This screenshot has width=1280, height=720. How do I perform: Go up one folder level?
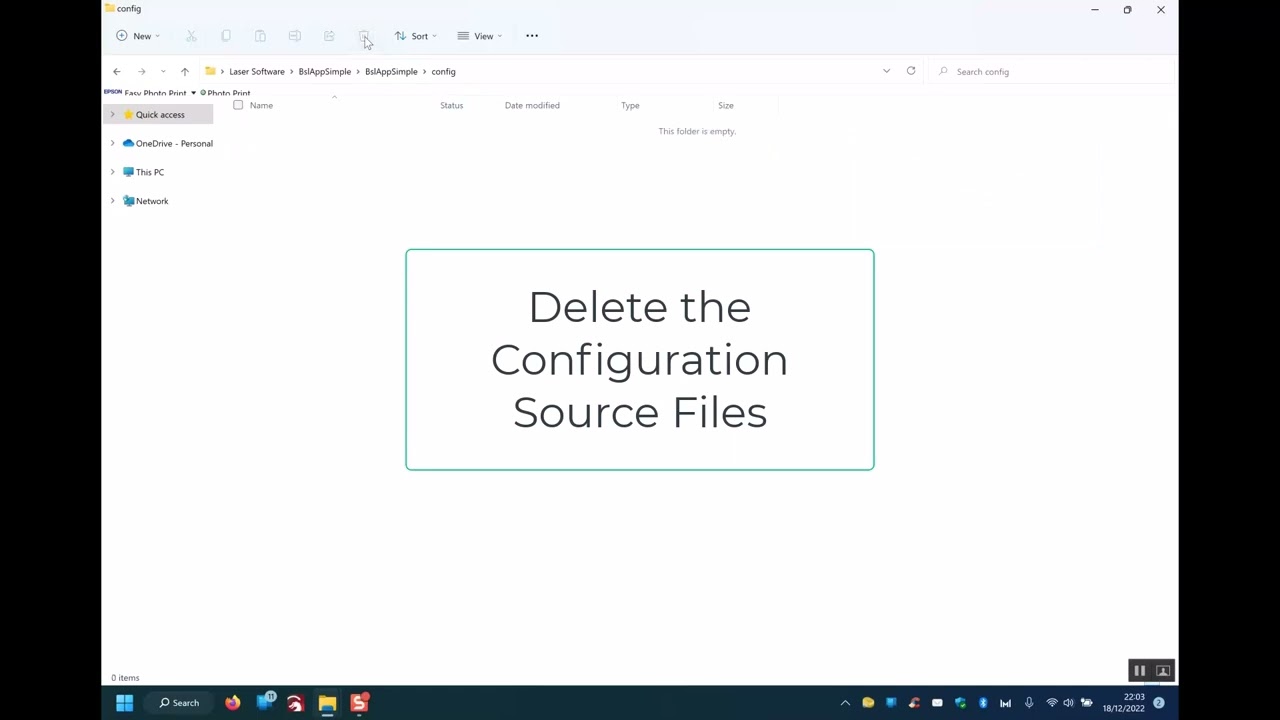point(184,72)
